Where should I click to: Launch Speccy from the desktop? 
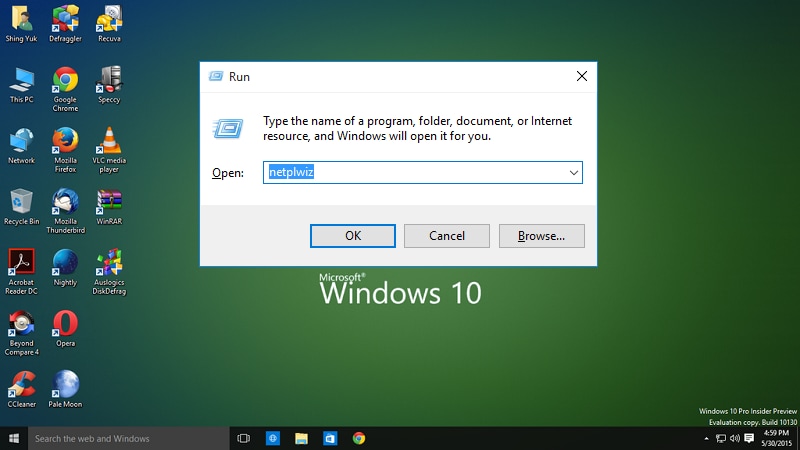[109, 85]
